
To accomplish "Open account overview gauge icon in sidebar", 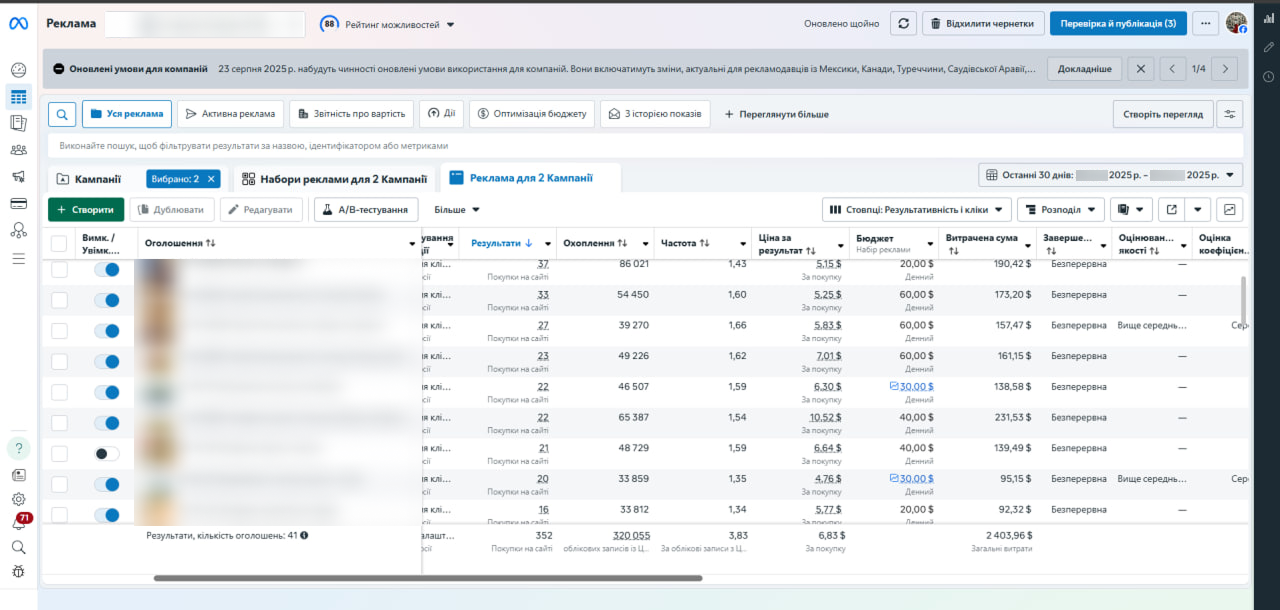I will (x=18, y=70).
